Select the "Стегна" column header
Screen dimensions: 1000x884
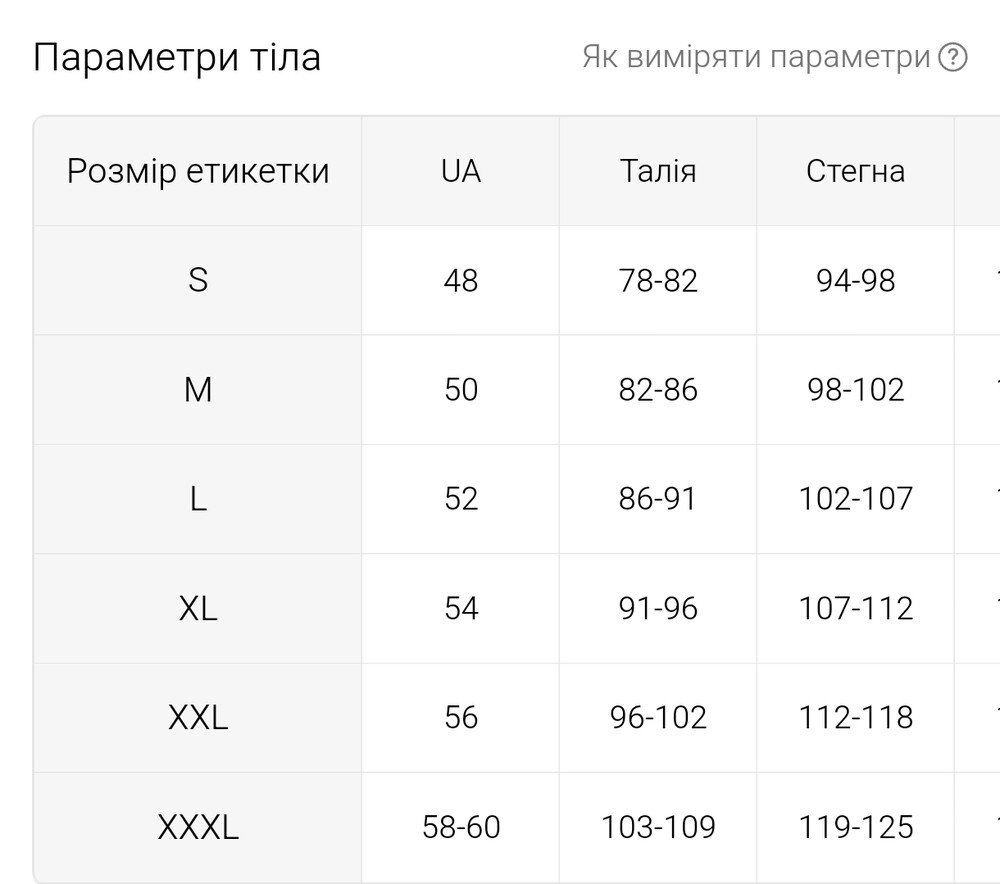855,171
